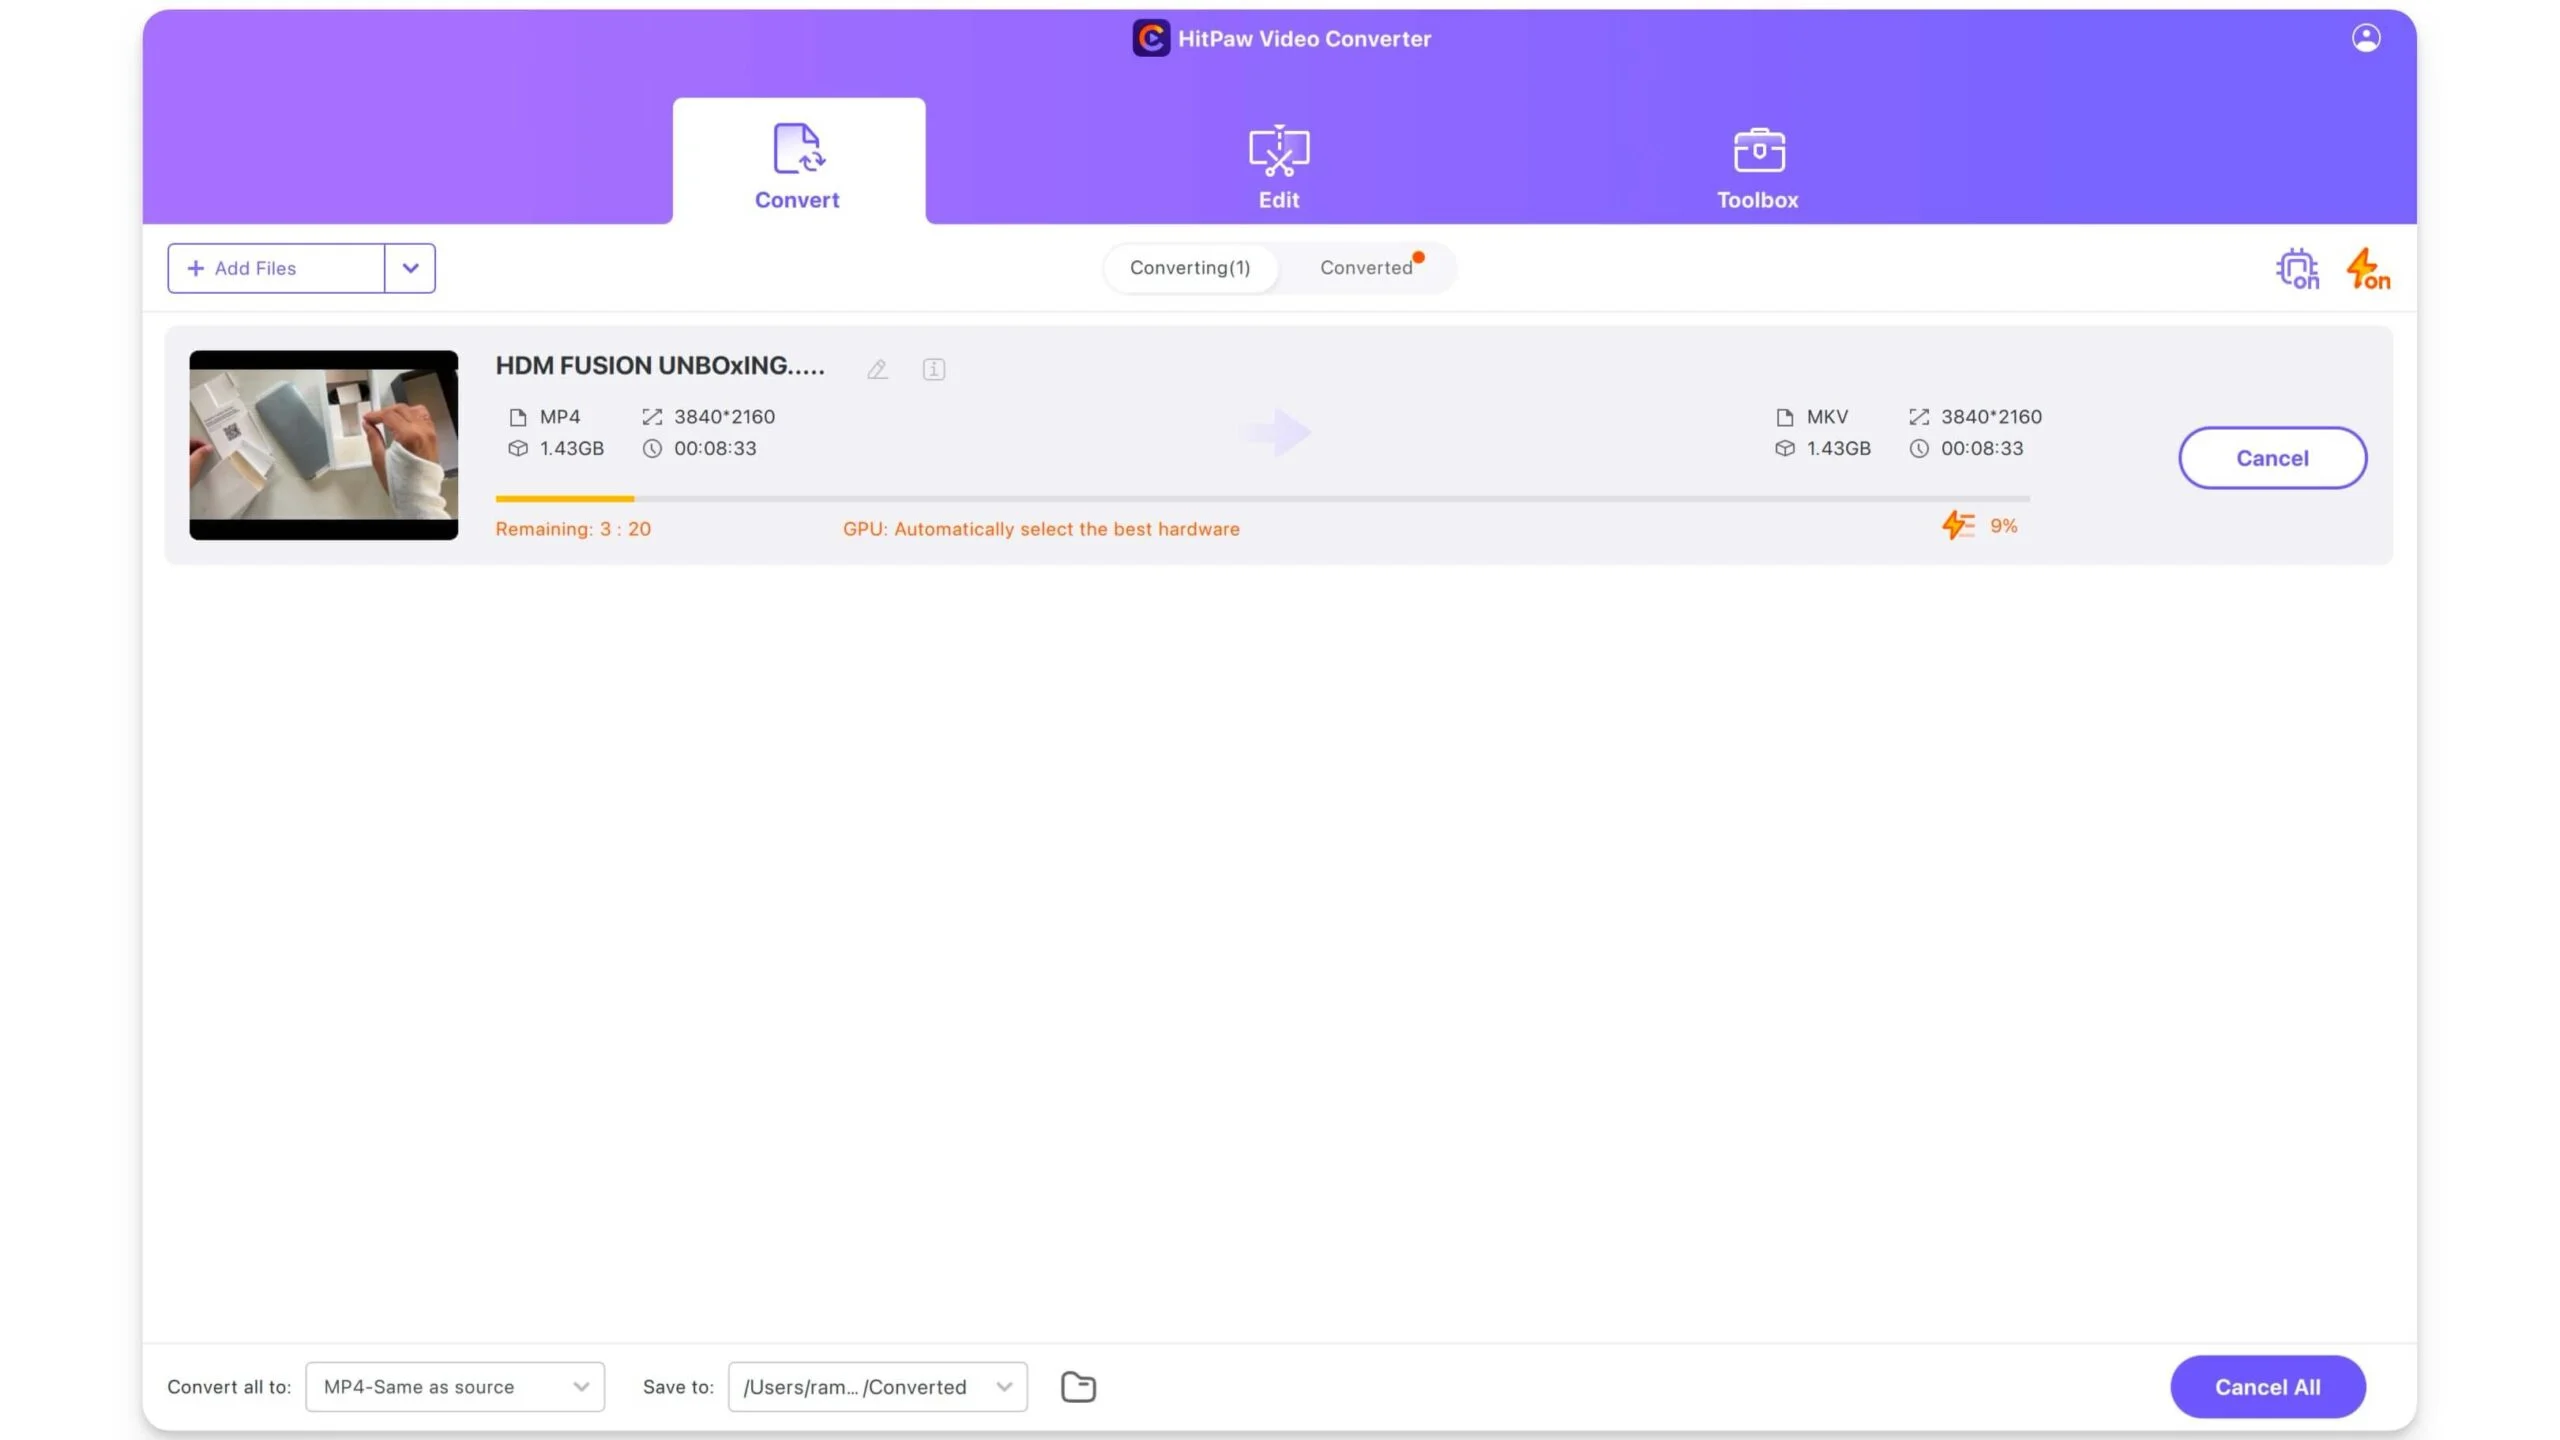Click the source MP4 format label
This screenshot has height=1440, width=2560.
(x=560, y=417)
